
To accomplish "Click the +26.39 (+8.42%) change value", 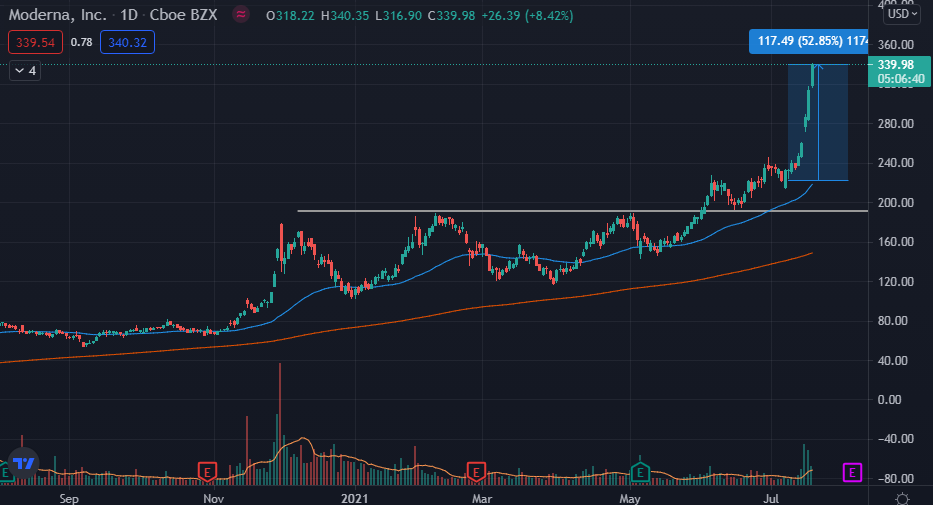I will coord(527,15).
